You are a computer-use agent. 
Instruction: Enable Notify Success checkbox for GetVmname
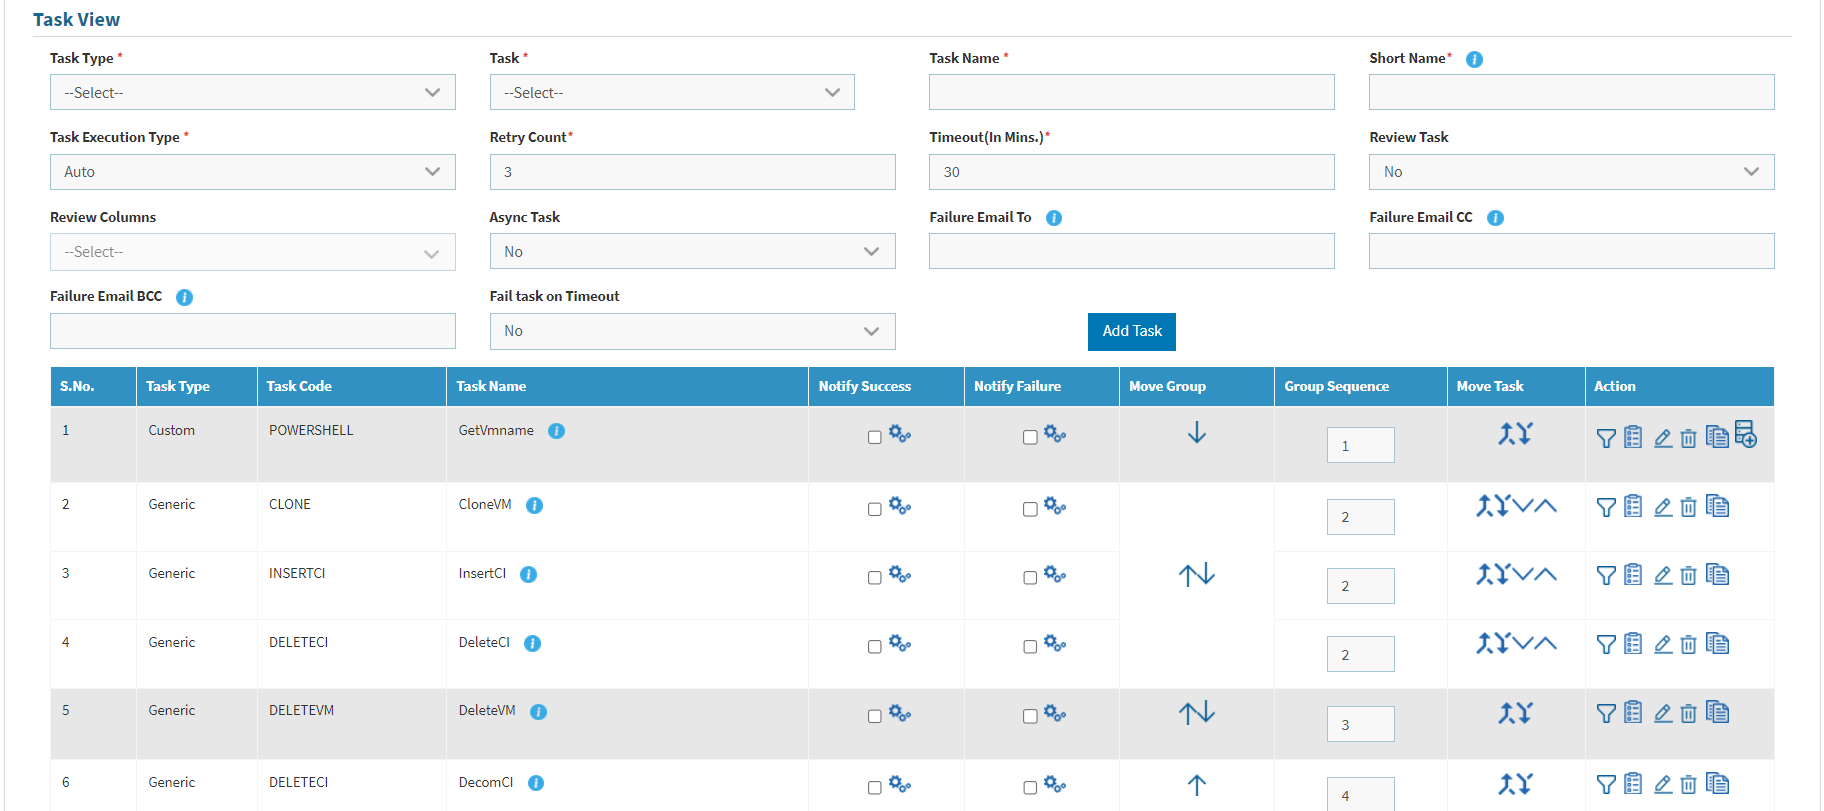[x=875, y=438]
